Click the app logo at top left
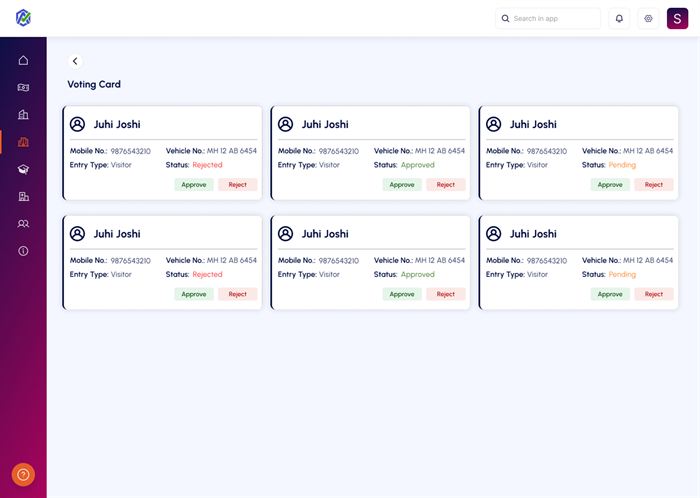The width and height of the screenshot is (700, 498). [x=23, y=18]
